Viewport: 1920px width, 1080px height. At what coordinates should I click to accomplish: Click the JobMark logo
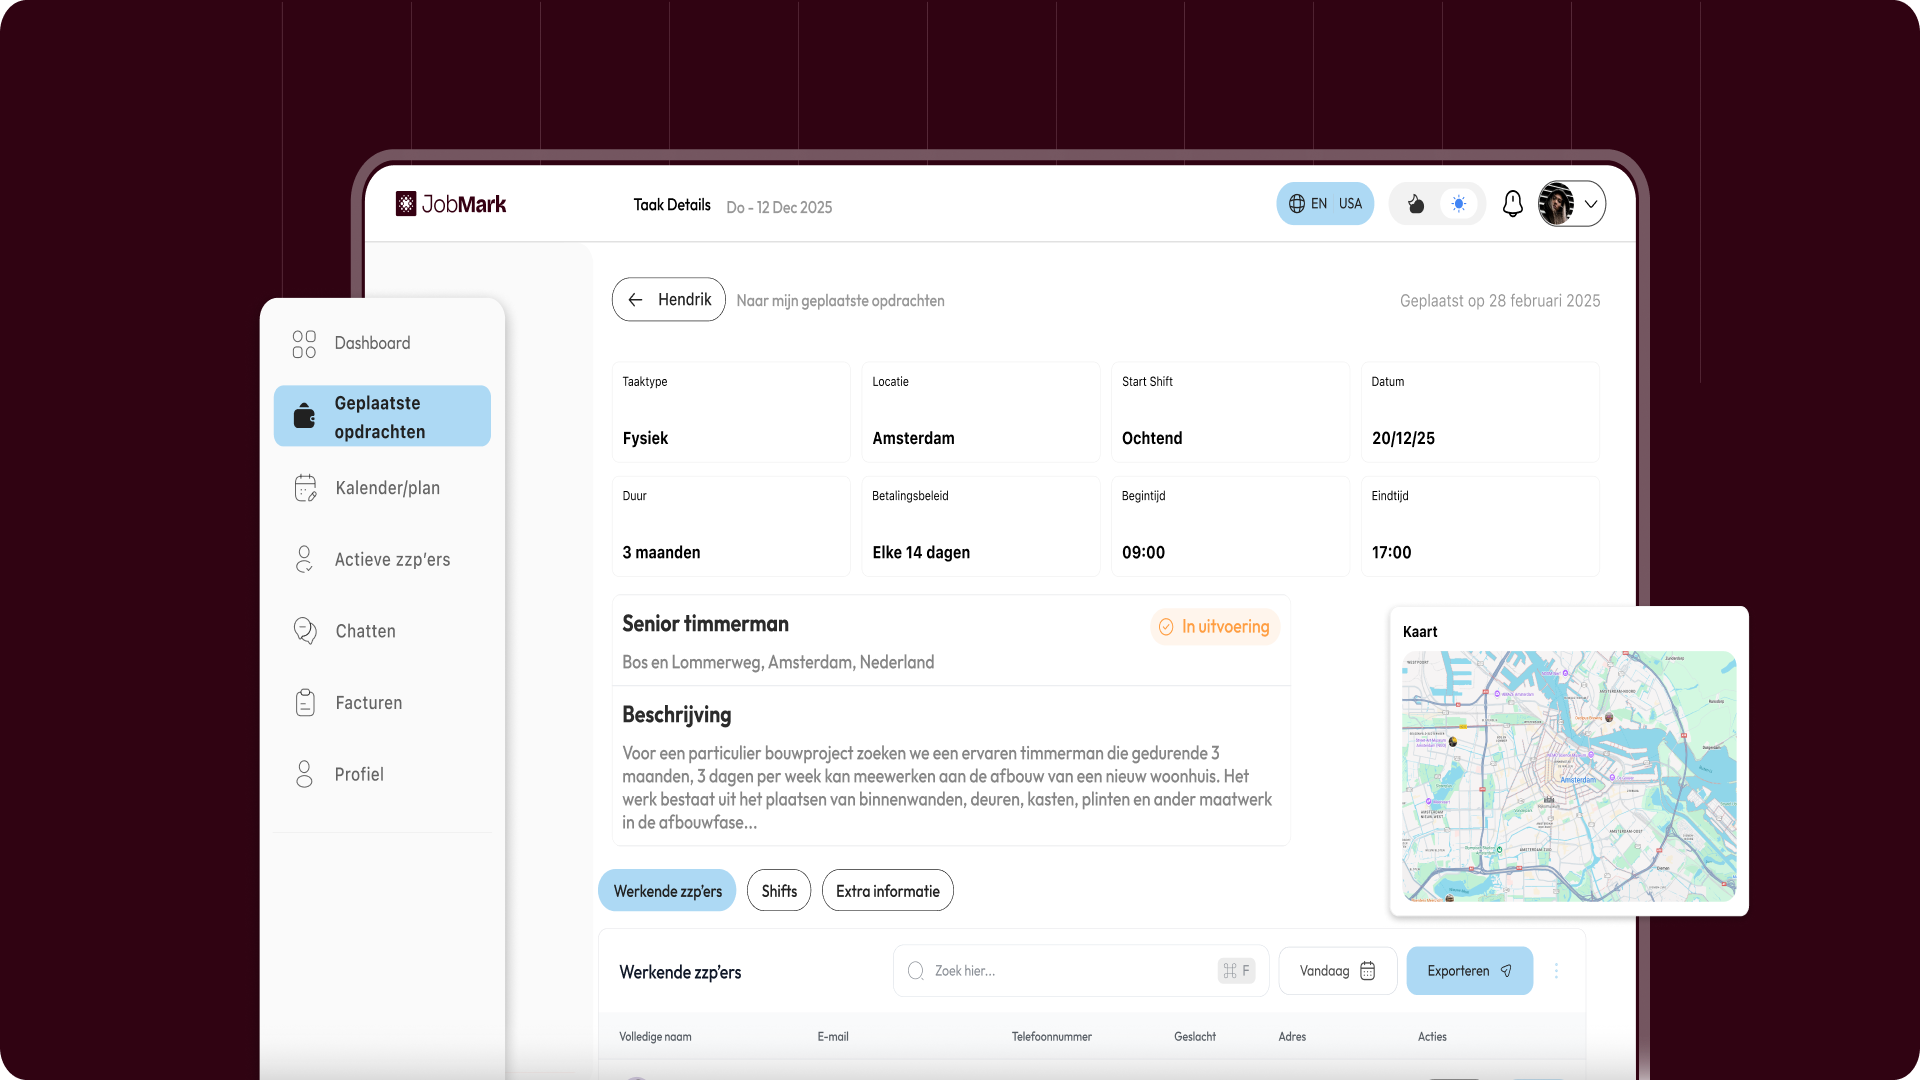click(x=451, y=204)
